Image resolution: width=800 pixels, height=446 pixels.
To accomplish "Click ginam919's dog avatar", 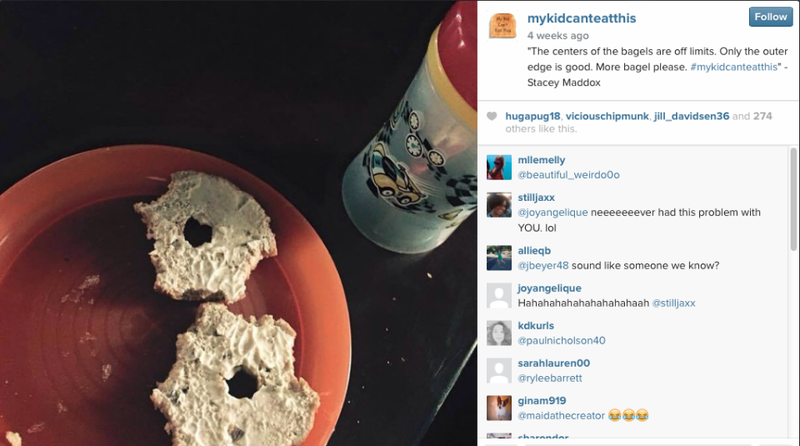I will coord(499,408).
